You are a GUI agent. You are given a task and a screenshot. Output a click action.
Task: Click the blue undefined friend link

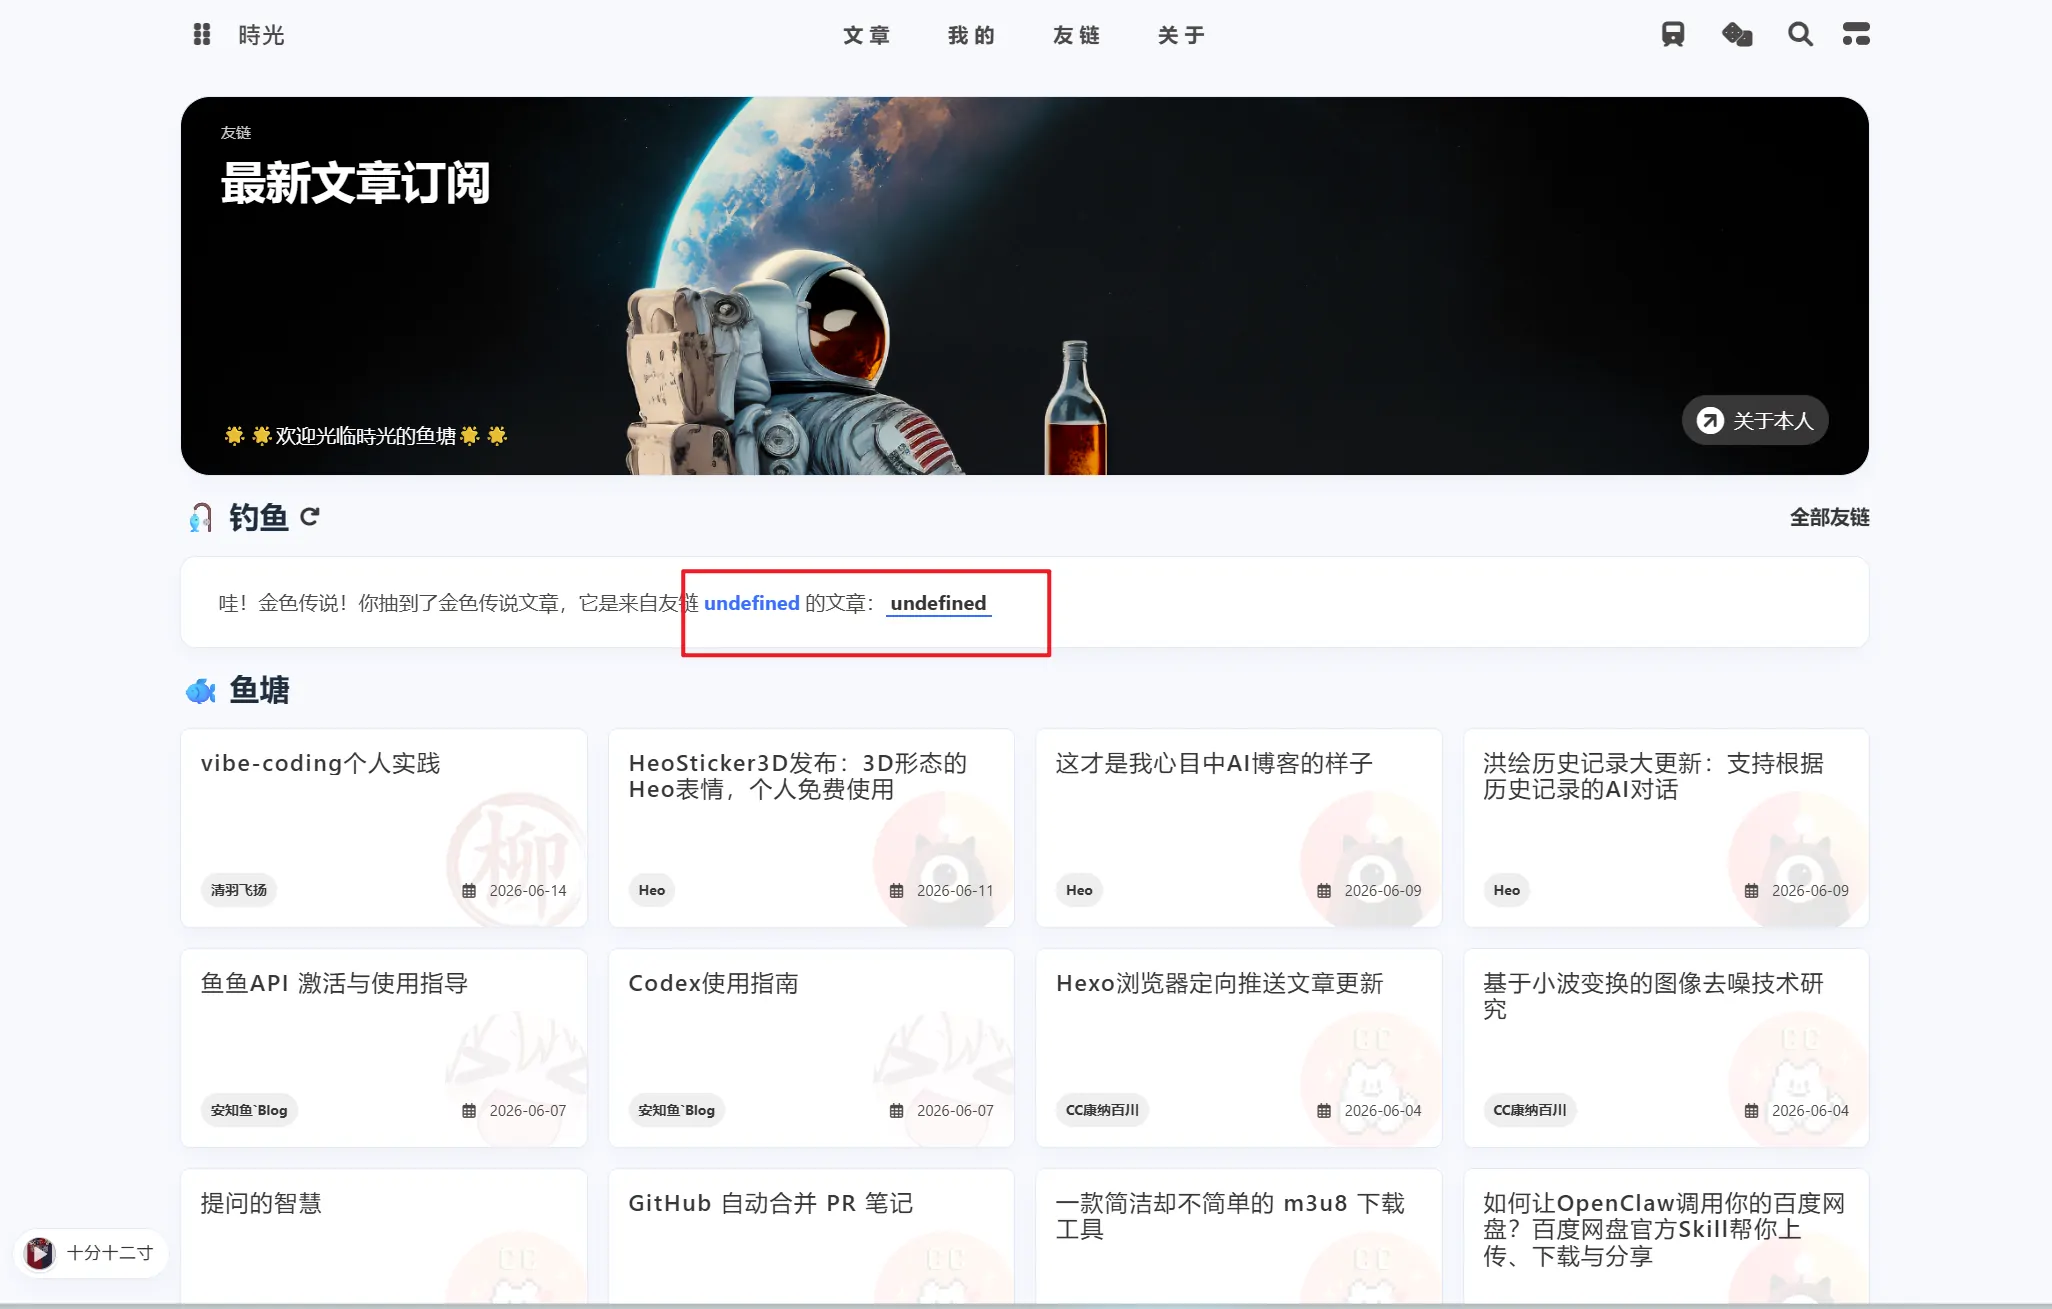[752, 603]
